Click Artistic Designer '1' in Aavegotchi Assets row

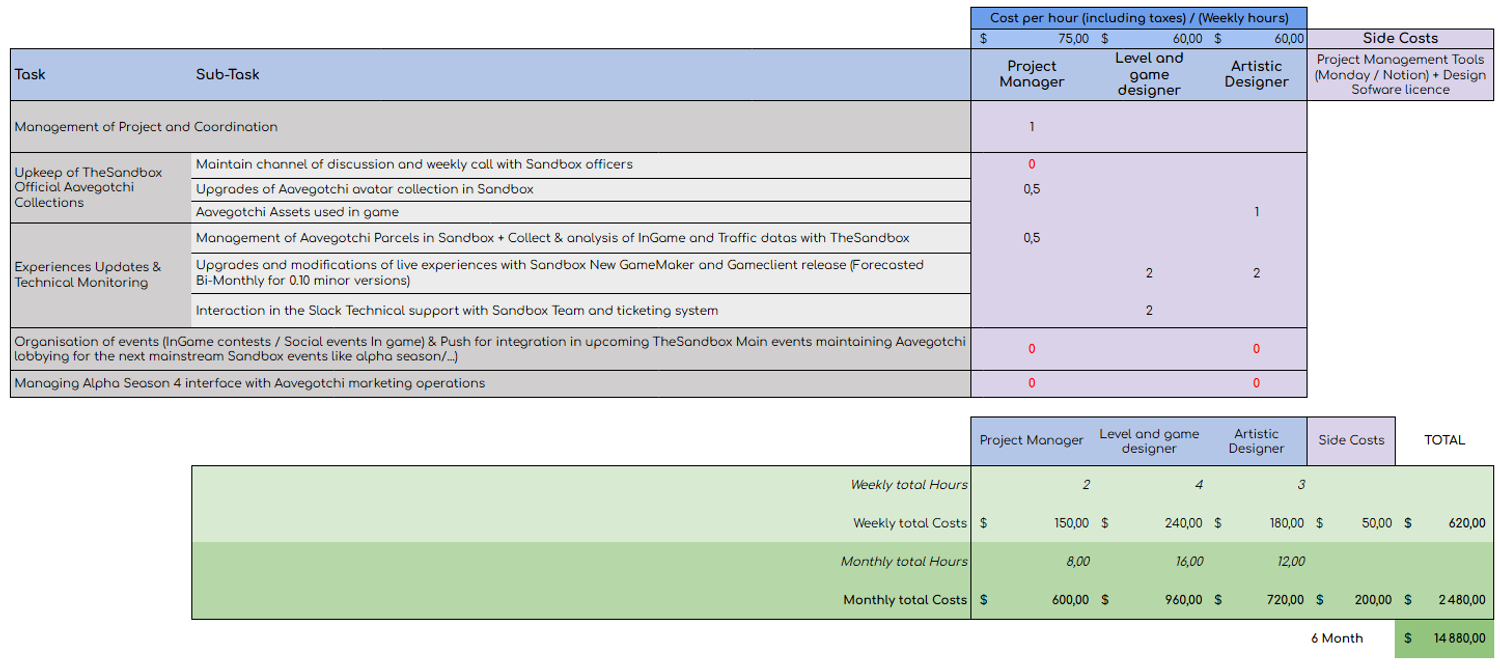pyautogui.click(x=1256, y=212)
